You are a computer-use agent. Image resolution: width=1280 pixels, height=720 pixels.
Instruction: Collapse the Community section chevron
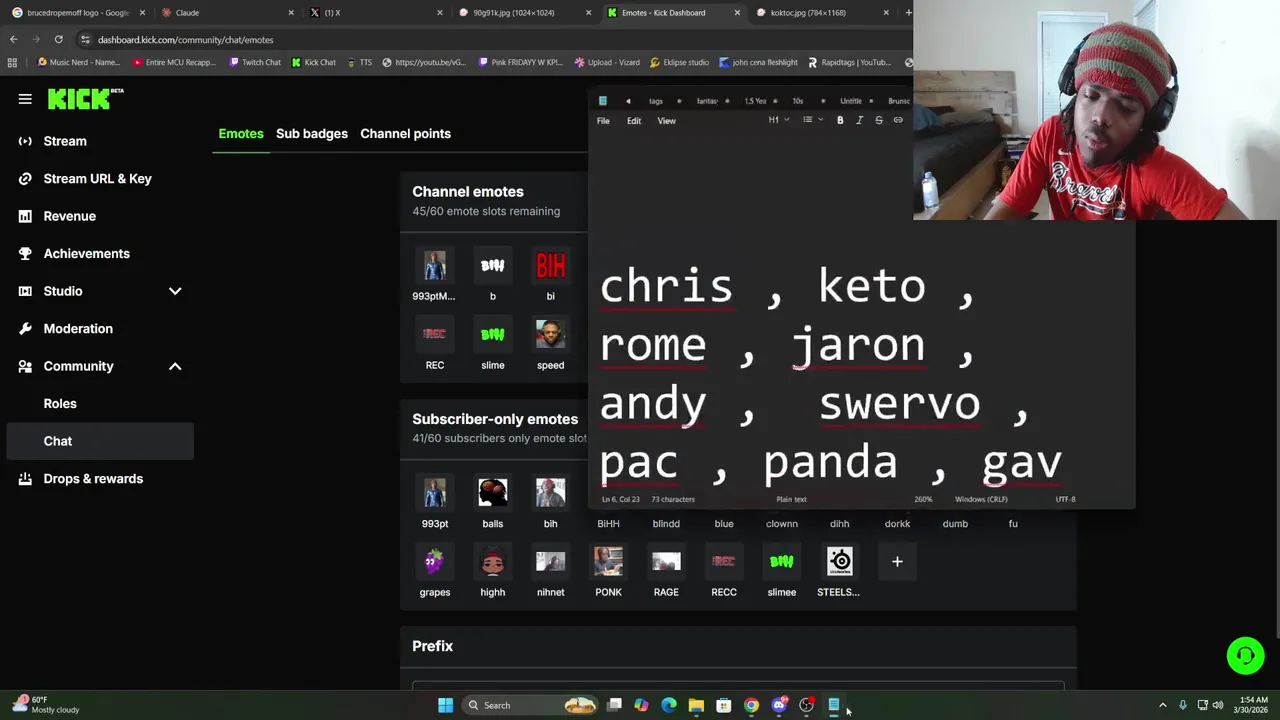pos(175,366)
